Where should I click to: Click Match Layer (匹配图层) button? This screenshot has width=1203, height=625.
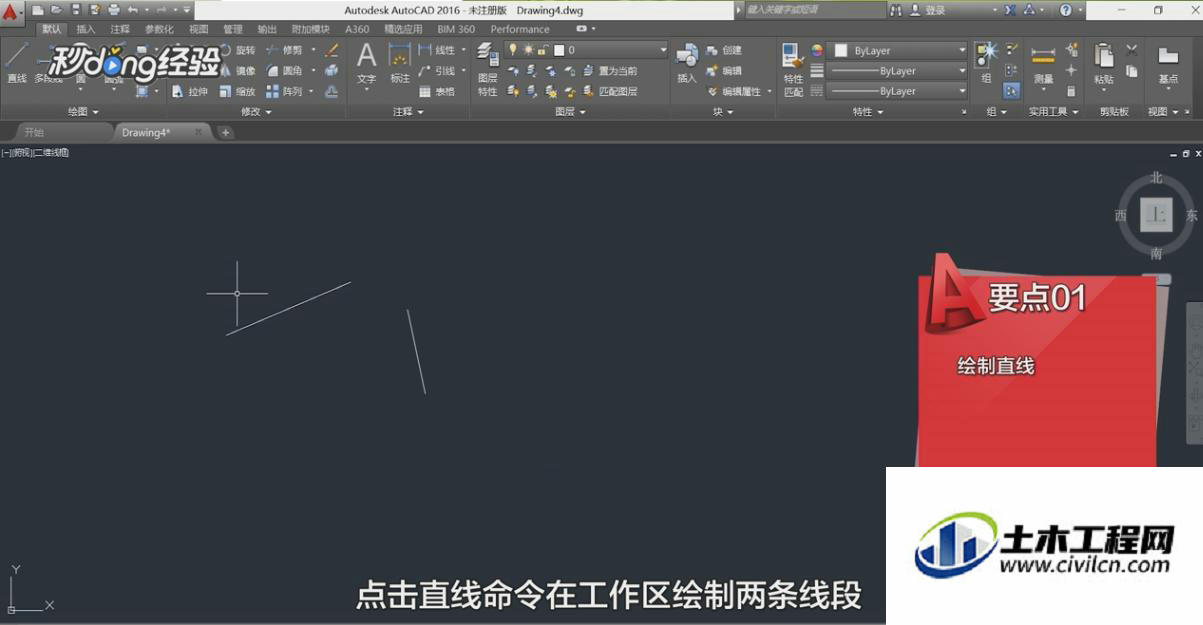609,91
